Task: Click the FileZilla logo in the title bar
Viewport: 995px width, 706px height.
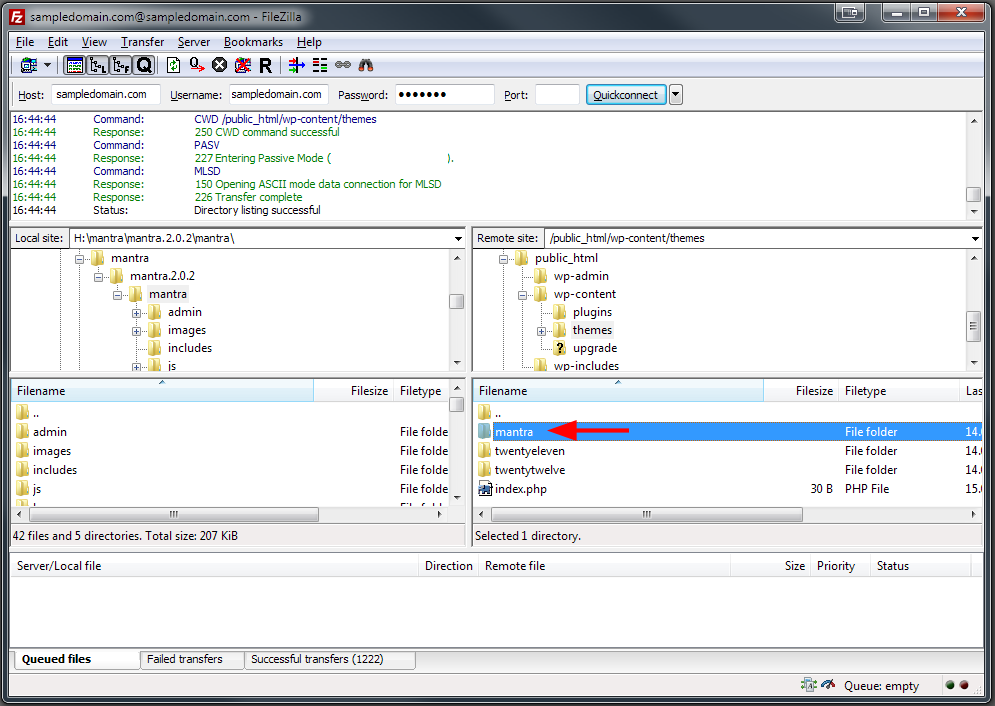Action: (x=17, y=16)
